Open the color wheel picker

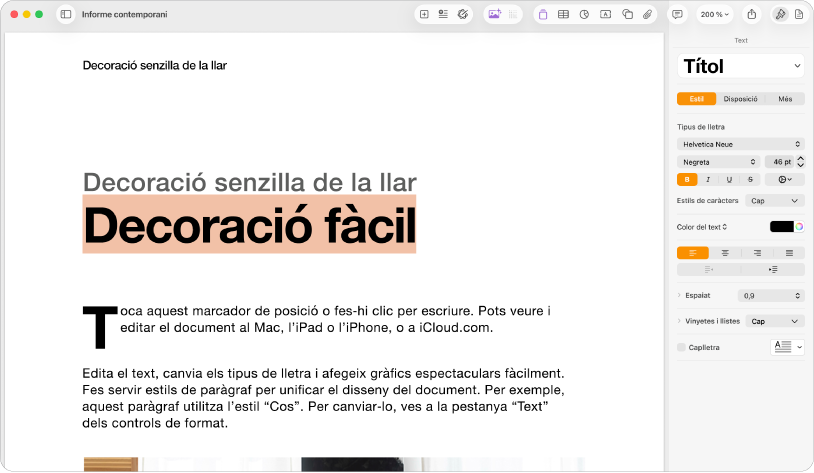[799, 226]
